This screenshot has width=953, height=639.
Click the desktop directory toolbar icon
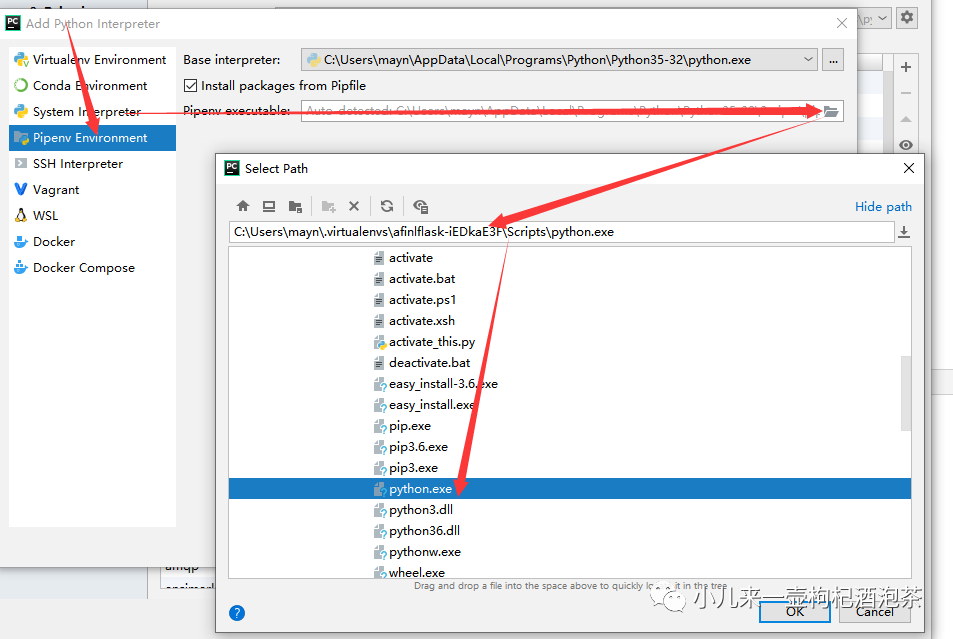click(269, 206)
